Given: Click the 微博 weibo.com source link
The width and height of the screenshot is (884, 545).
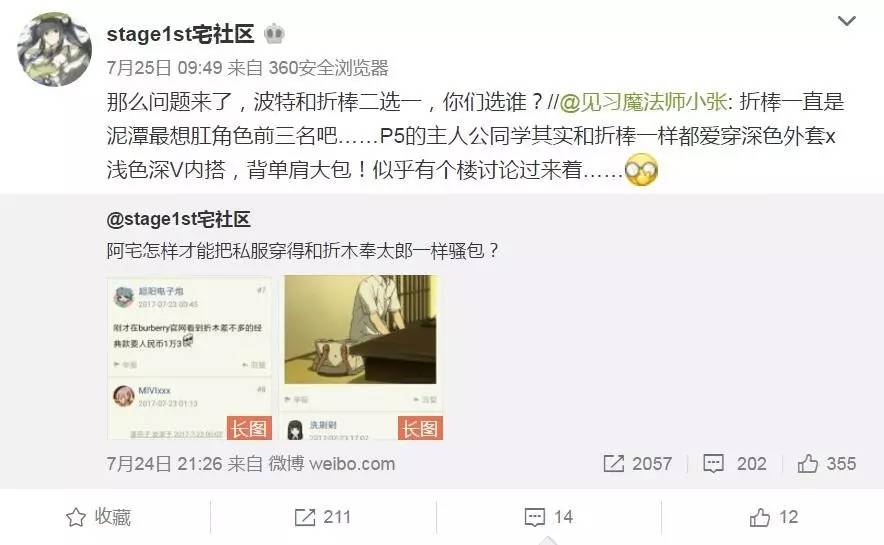Looking at the screenshot, I should coord(332,464).
